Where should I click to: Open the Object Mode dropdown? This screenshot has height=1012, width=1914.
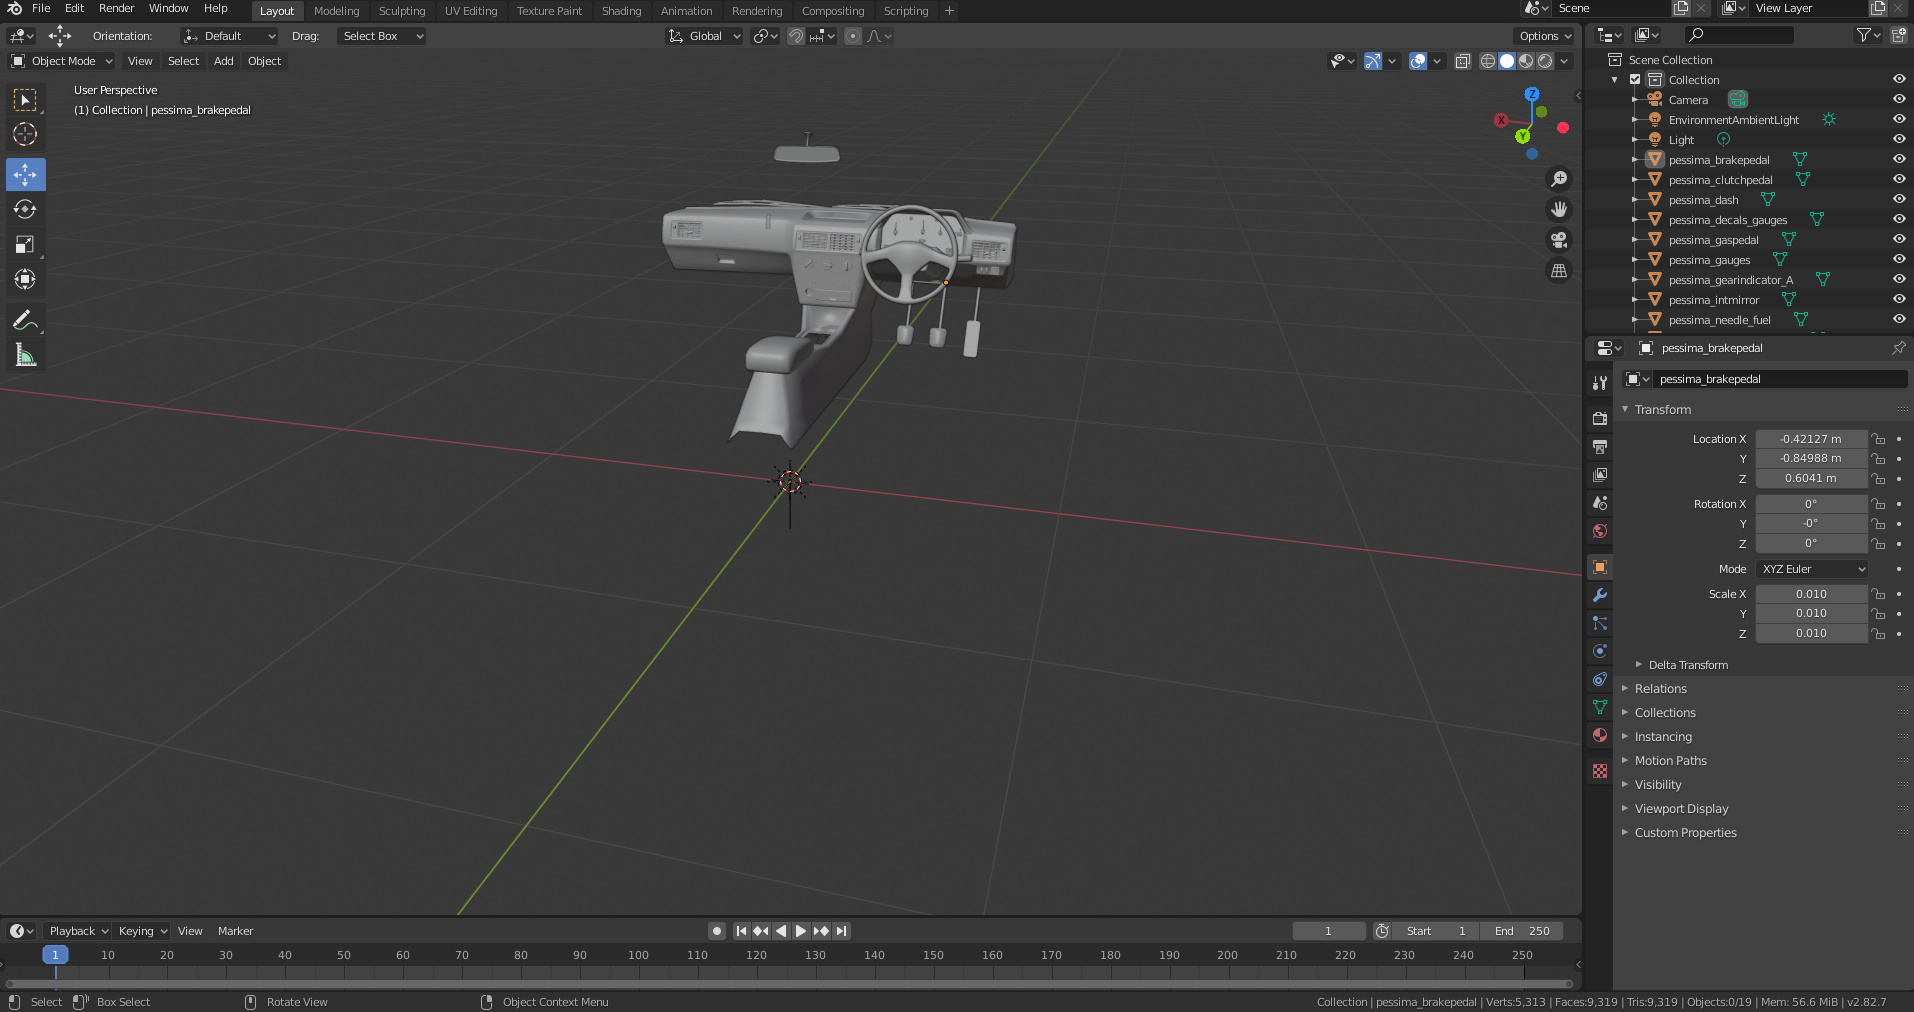(62, 61)
